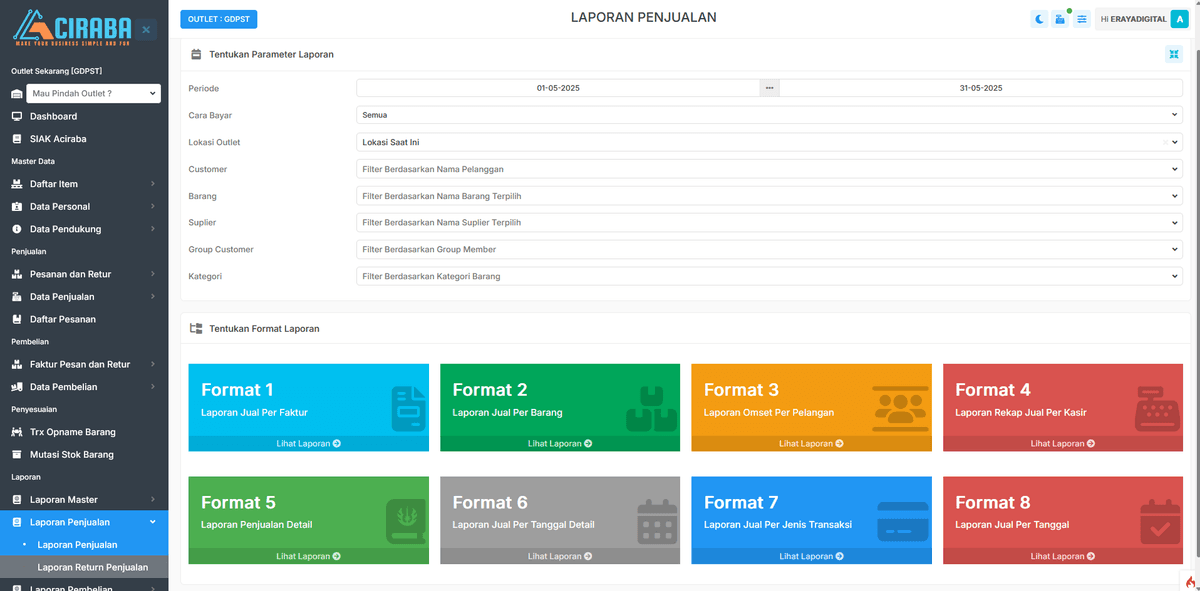Expand the Daftar Item submenu
This screenshot has height=591, width=1200.
84,184
